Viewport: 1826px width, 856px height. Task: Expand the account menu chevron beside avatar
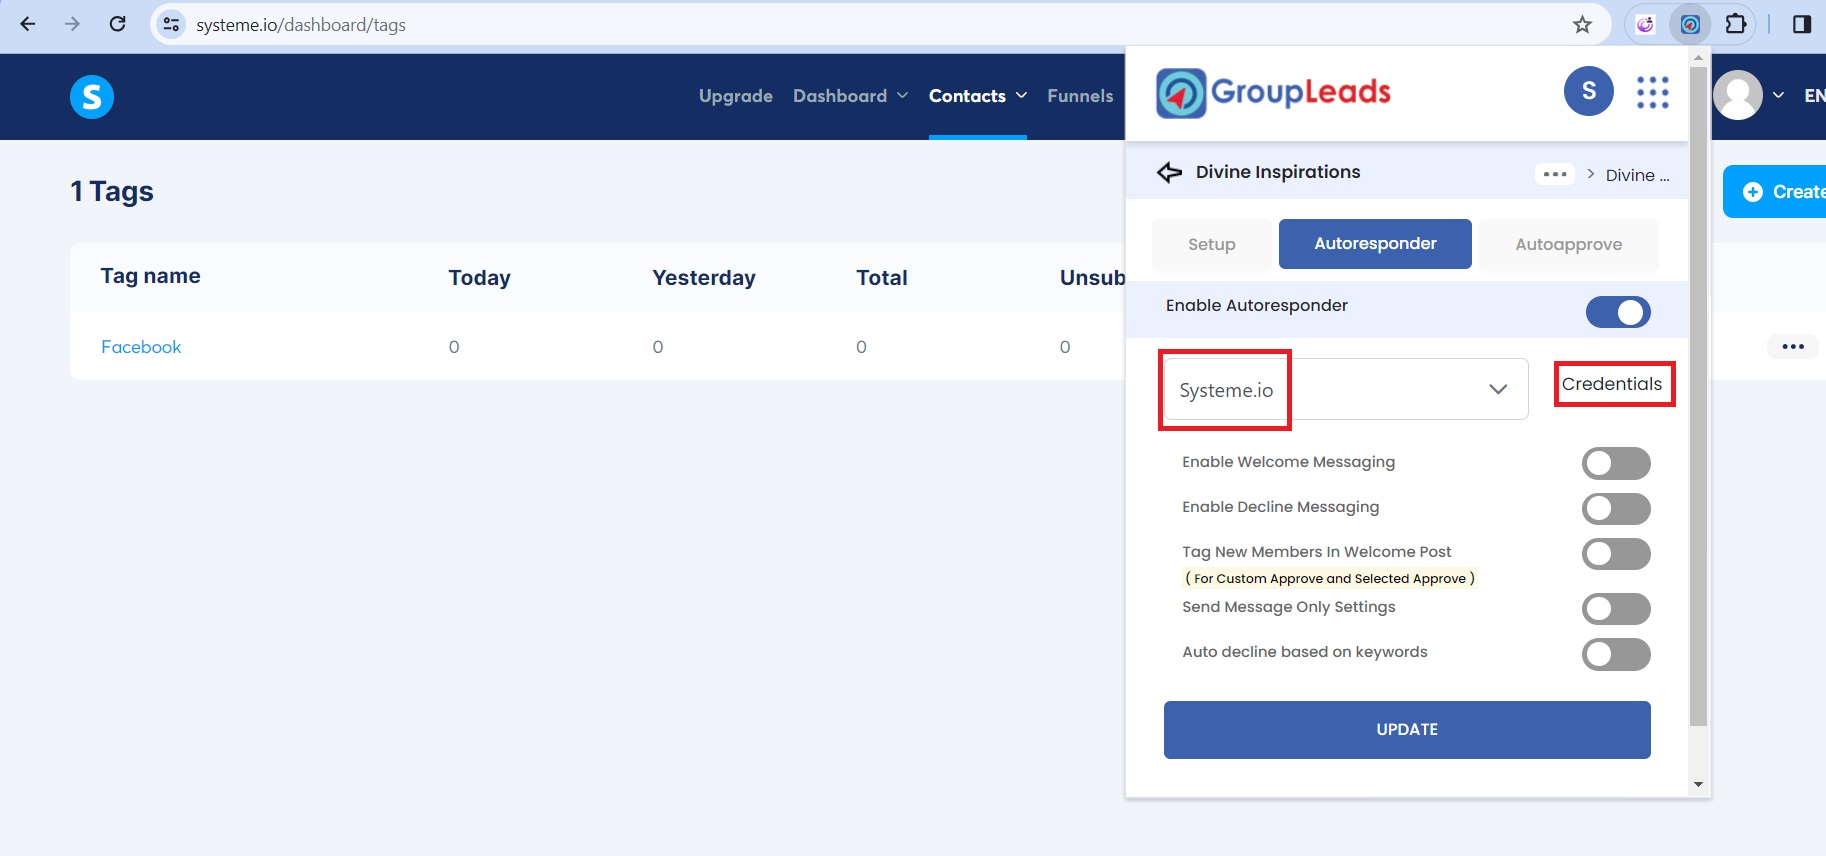(x=1778, y=95)
